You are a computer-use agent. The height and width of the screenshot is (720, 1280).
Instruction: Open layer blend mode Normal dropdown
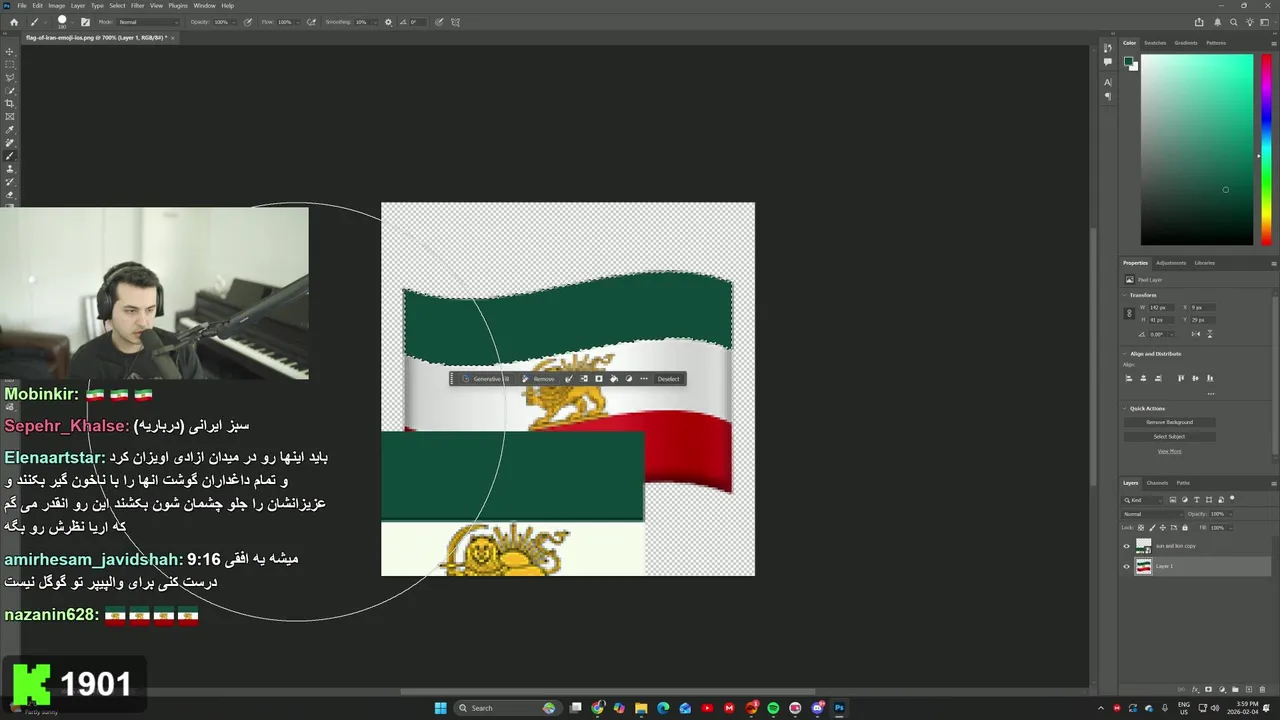coord(1152,514)
